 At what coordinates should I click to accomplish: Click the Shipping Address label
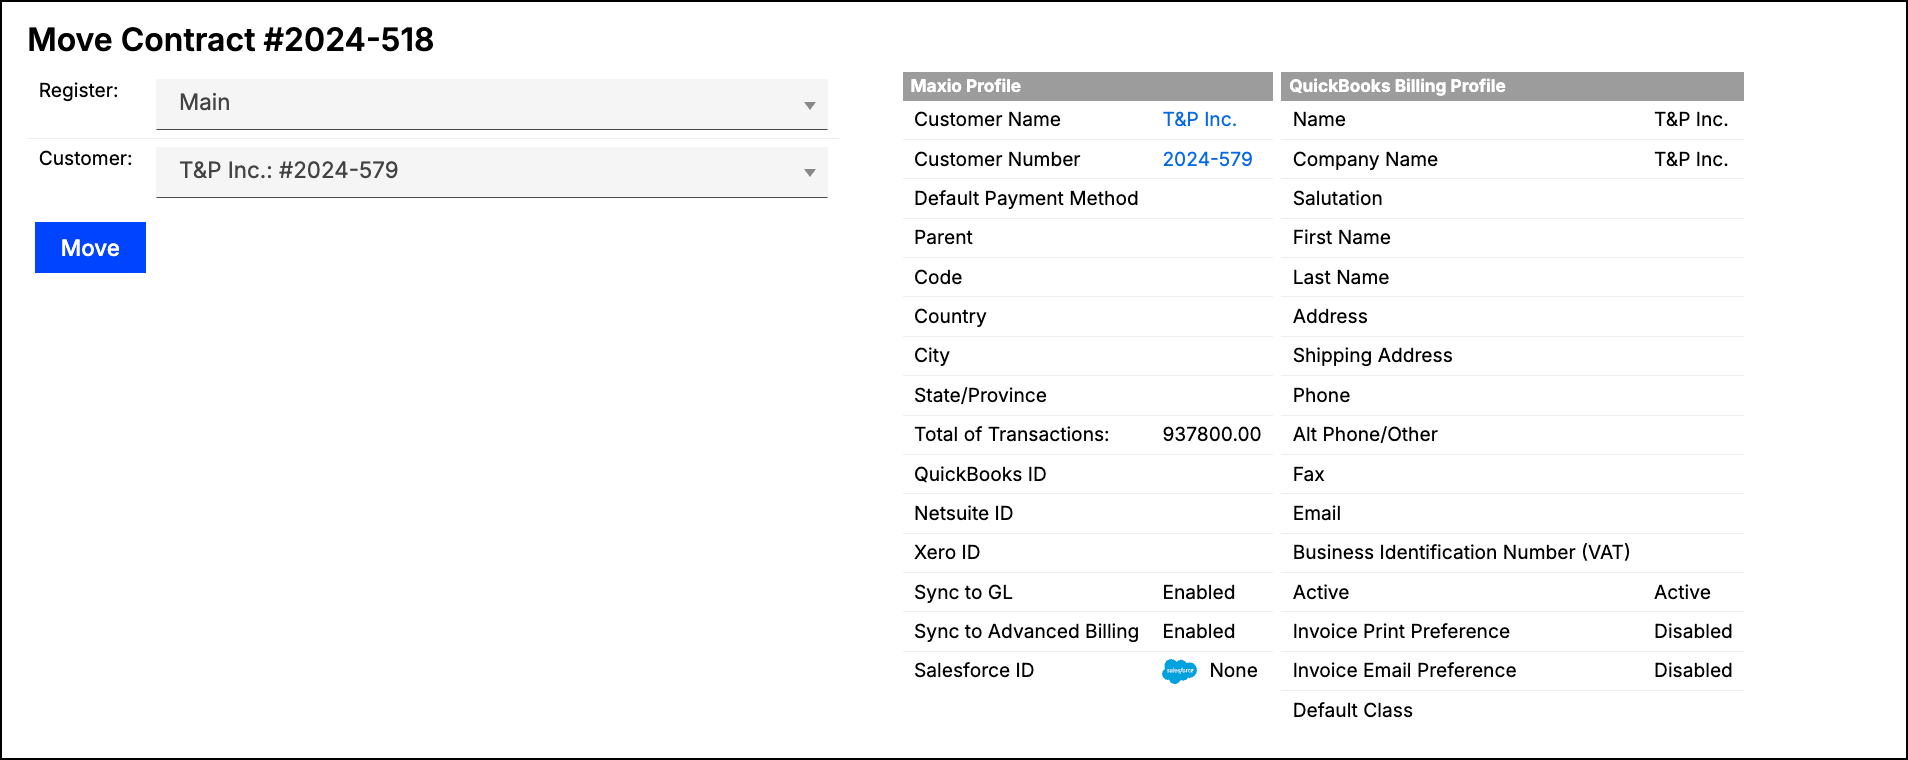click(x=1372, y=355)
